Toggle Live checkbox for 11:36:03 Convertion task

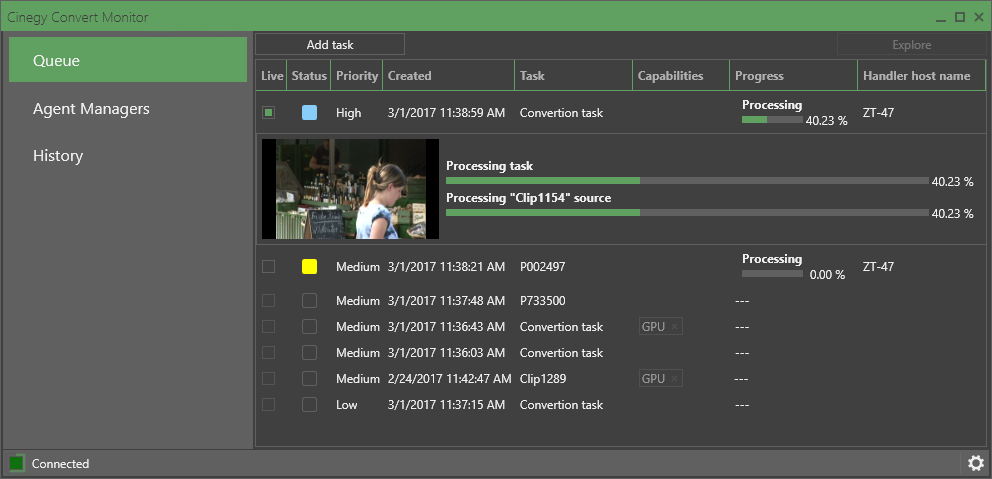269,352
